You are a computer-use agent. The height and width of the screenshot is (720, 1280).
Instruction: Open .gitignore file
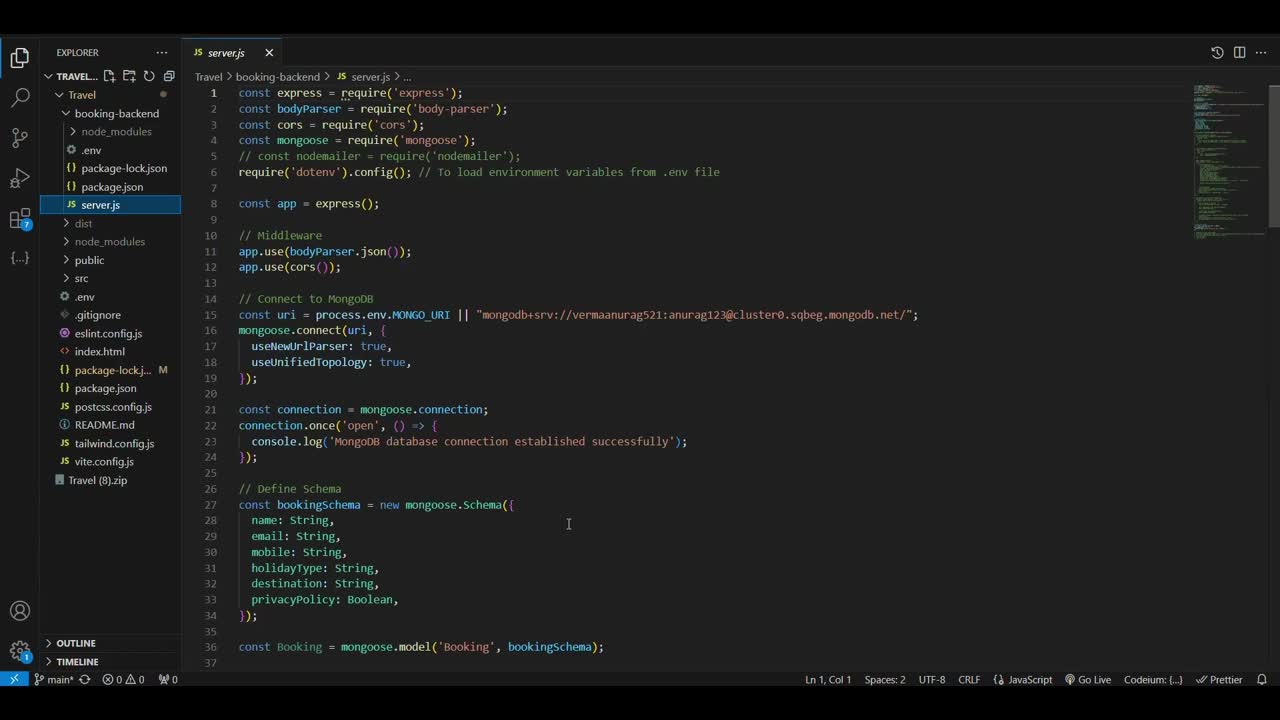(x=97, y=315)
